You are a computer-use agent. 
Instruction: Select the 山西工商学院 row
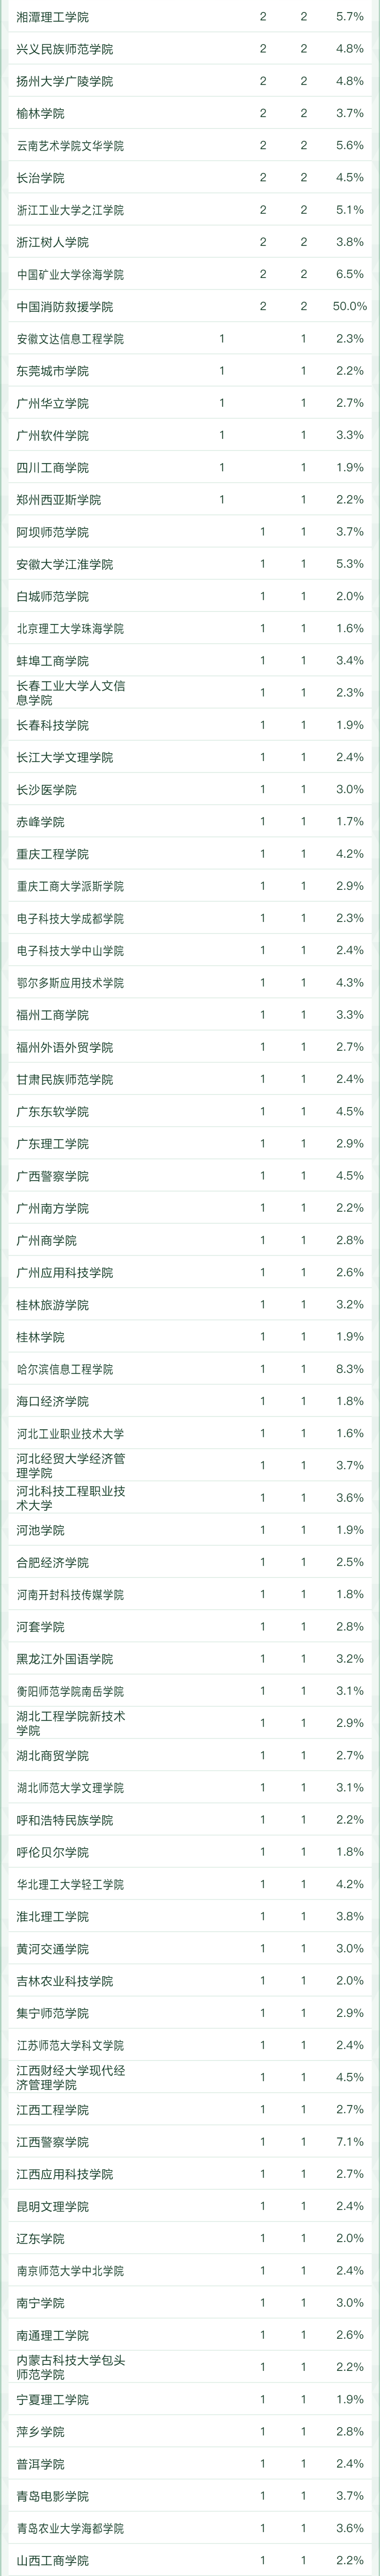52,2560
